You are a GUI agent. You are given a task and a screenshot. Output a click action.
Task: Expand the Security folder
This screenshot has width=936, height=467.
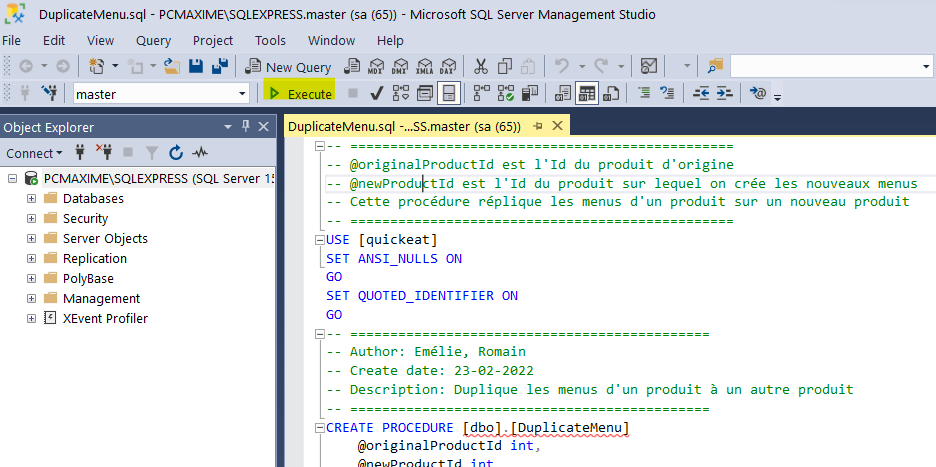click(32, 219)
